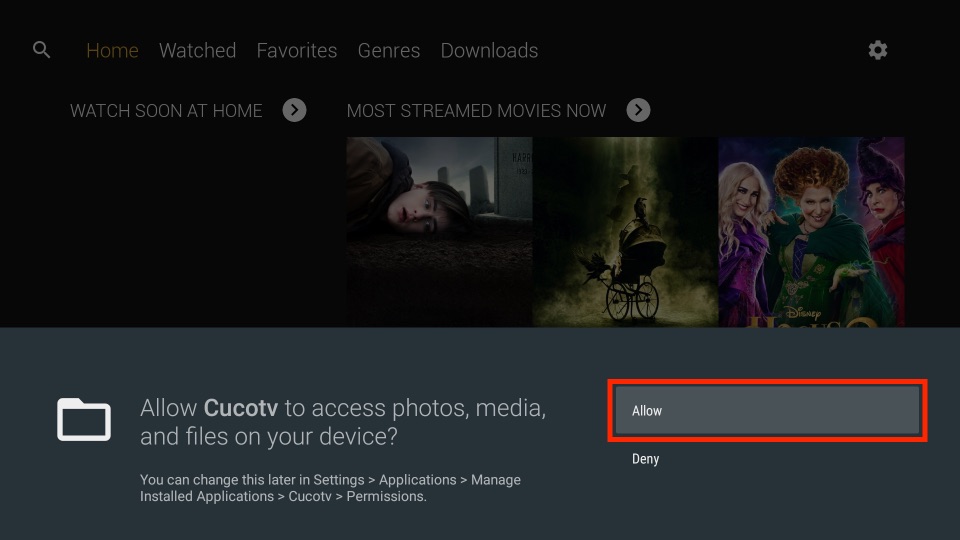Open the Watched tab

click(x=197, y=50)
